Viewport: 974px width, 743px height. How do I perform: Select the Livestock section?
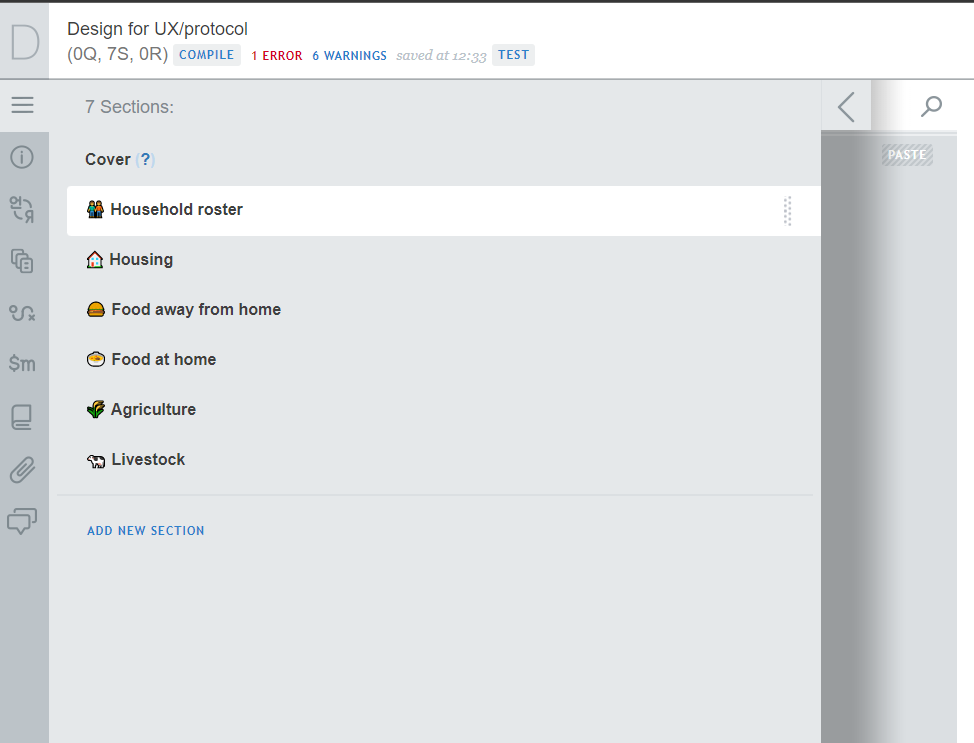tap(147, 460)
